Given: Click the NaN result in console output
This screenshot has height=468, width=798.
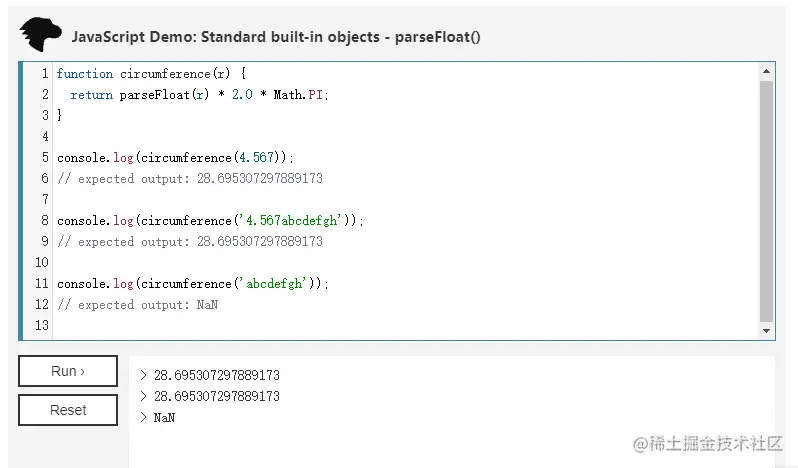Looking at the screenshot, I should coord(164,418).
